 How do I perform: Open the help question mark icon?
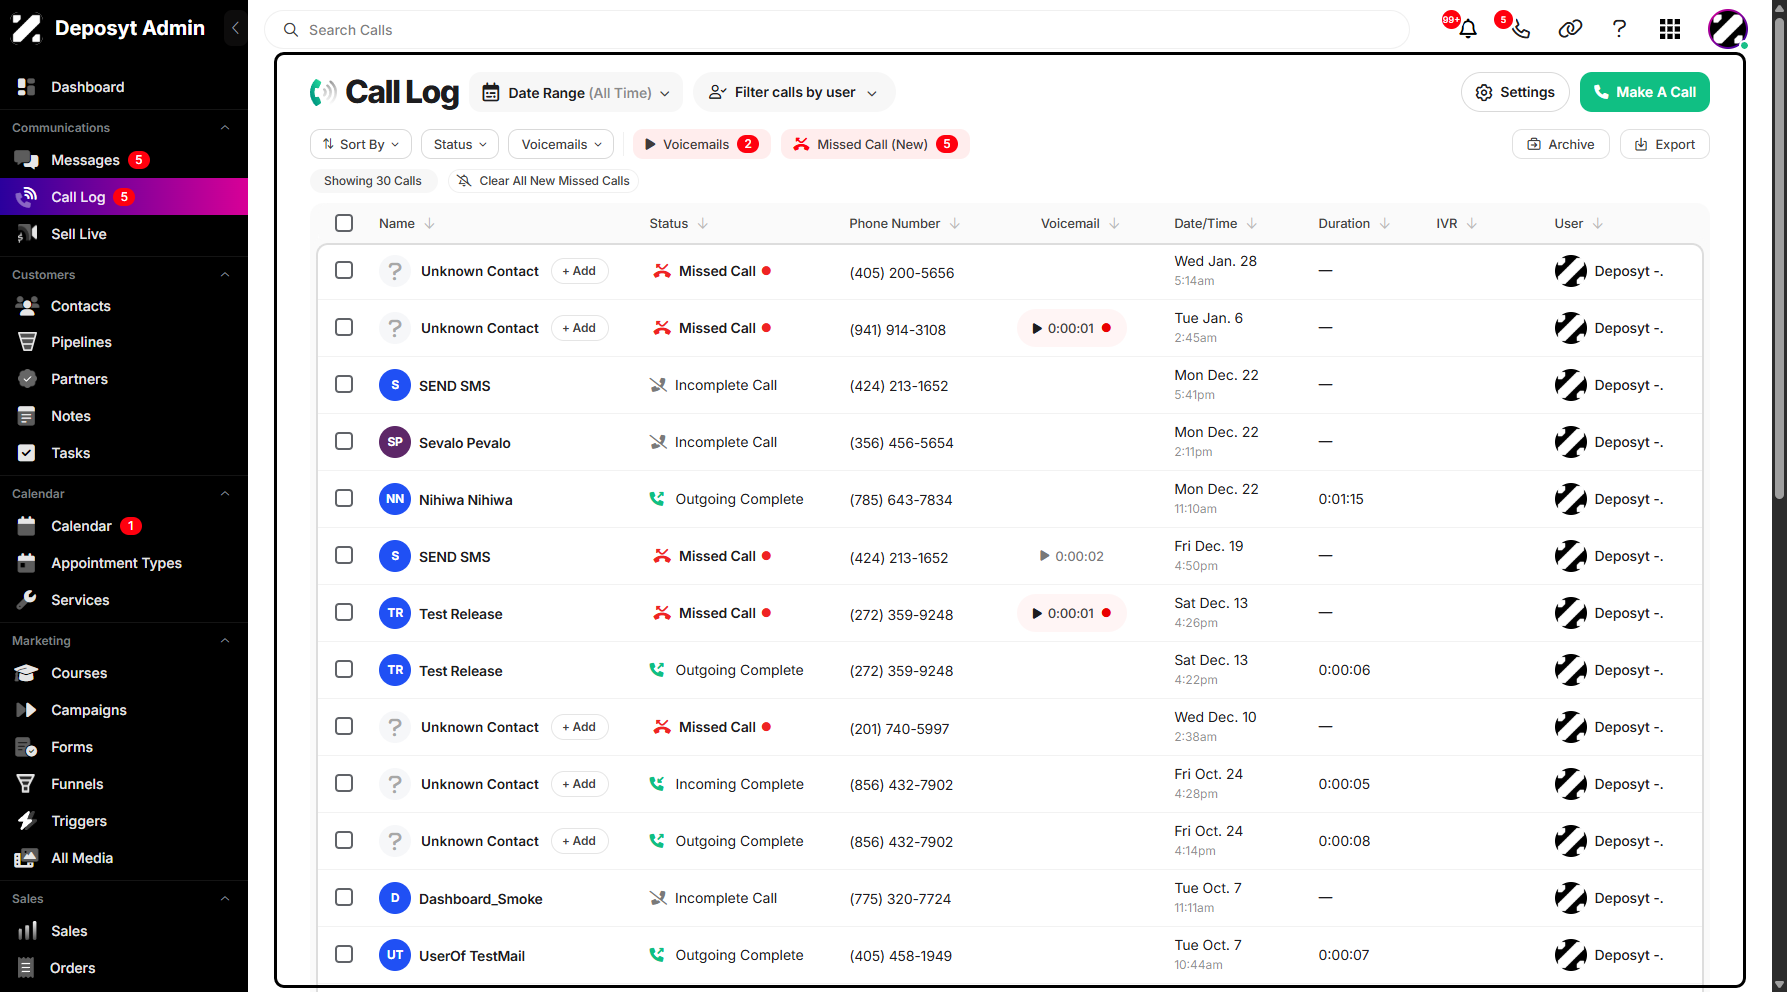pos(1619,29)
